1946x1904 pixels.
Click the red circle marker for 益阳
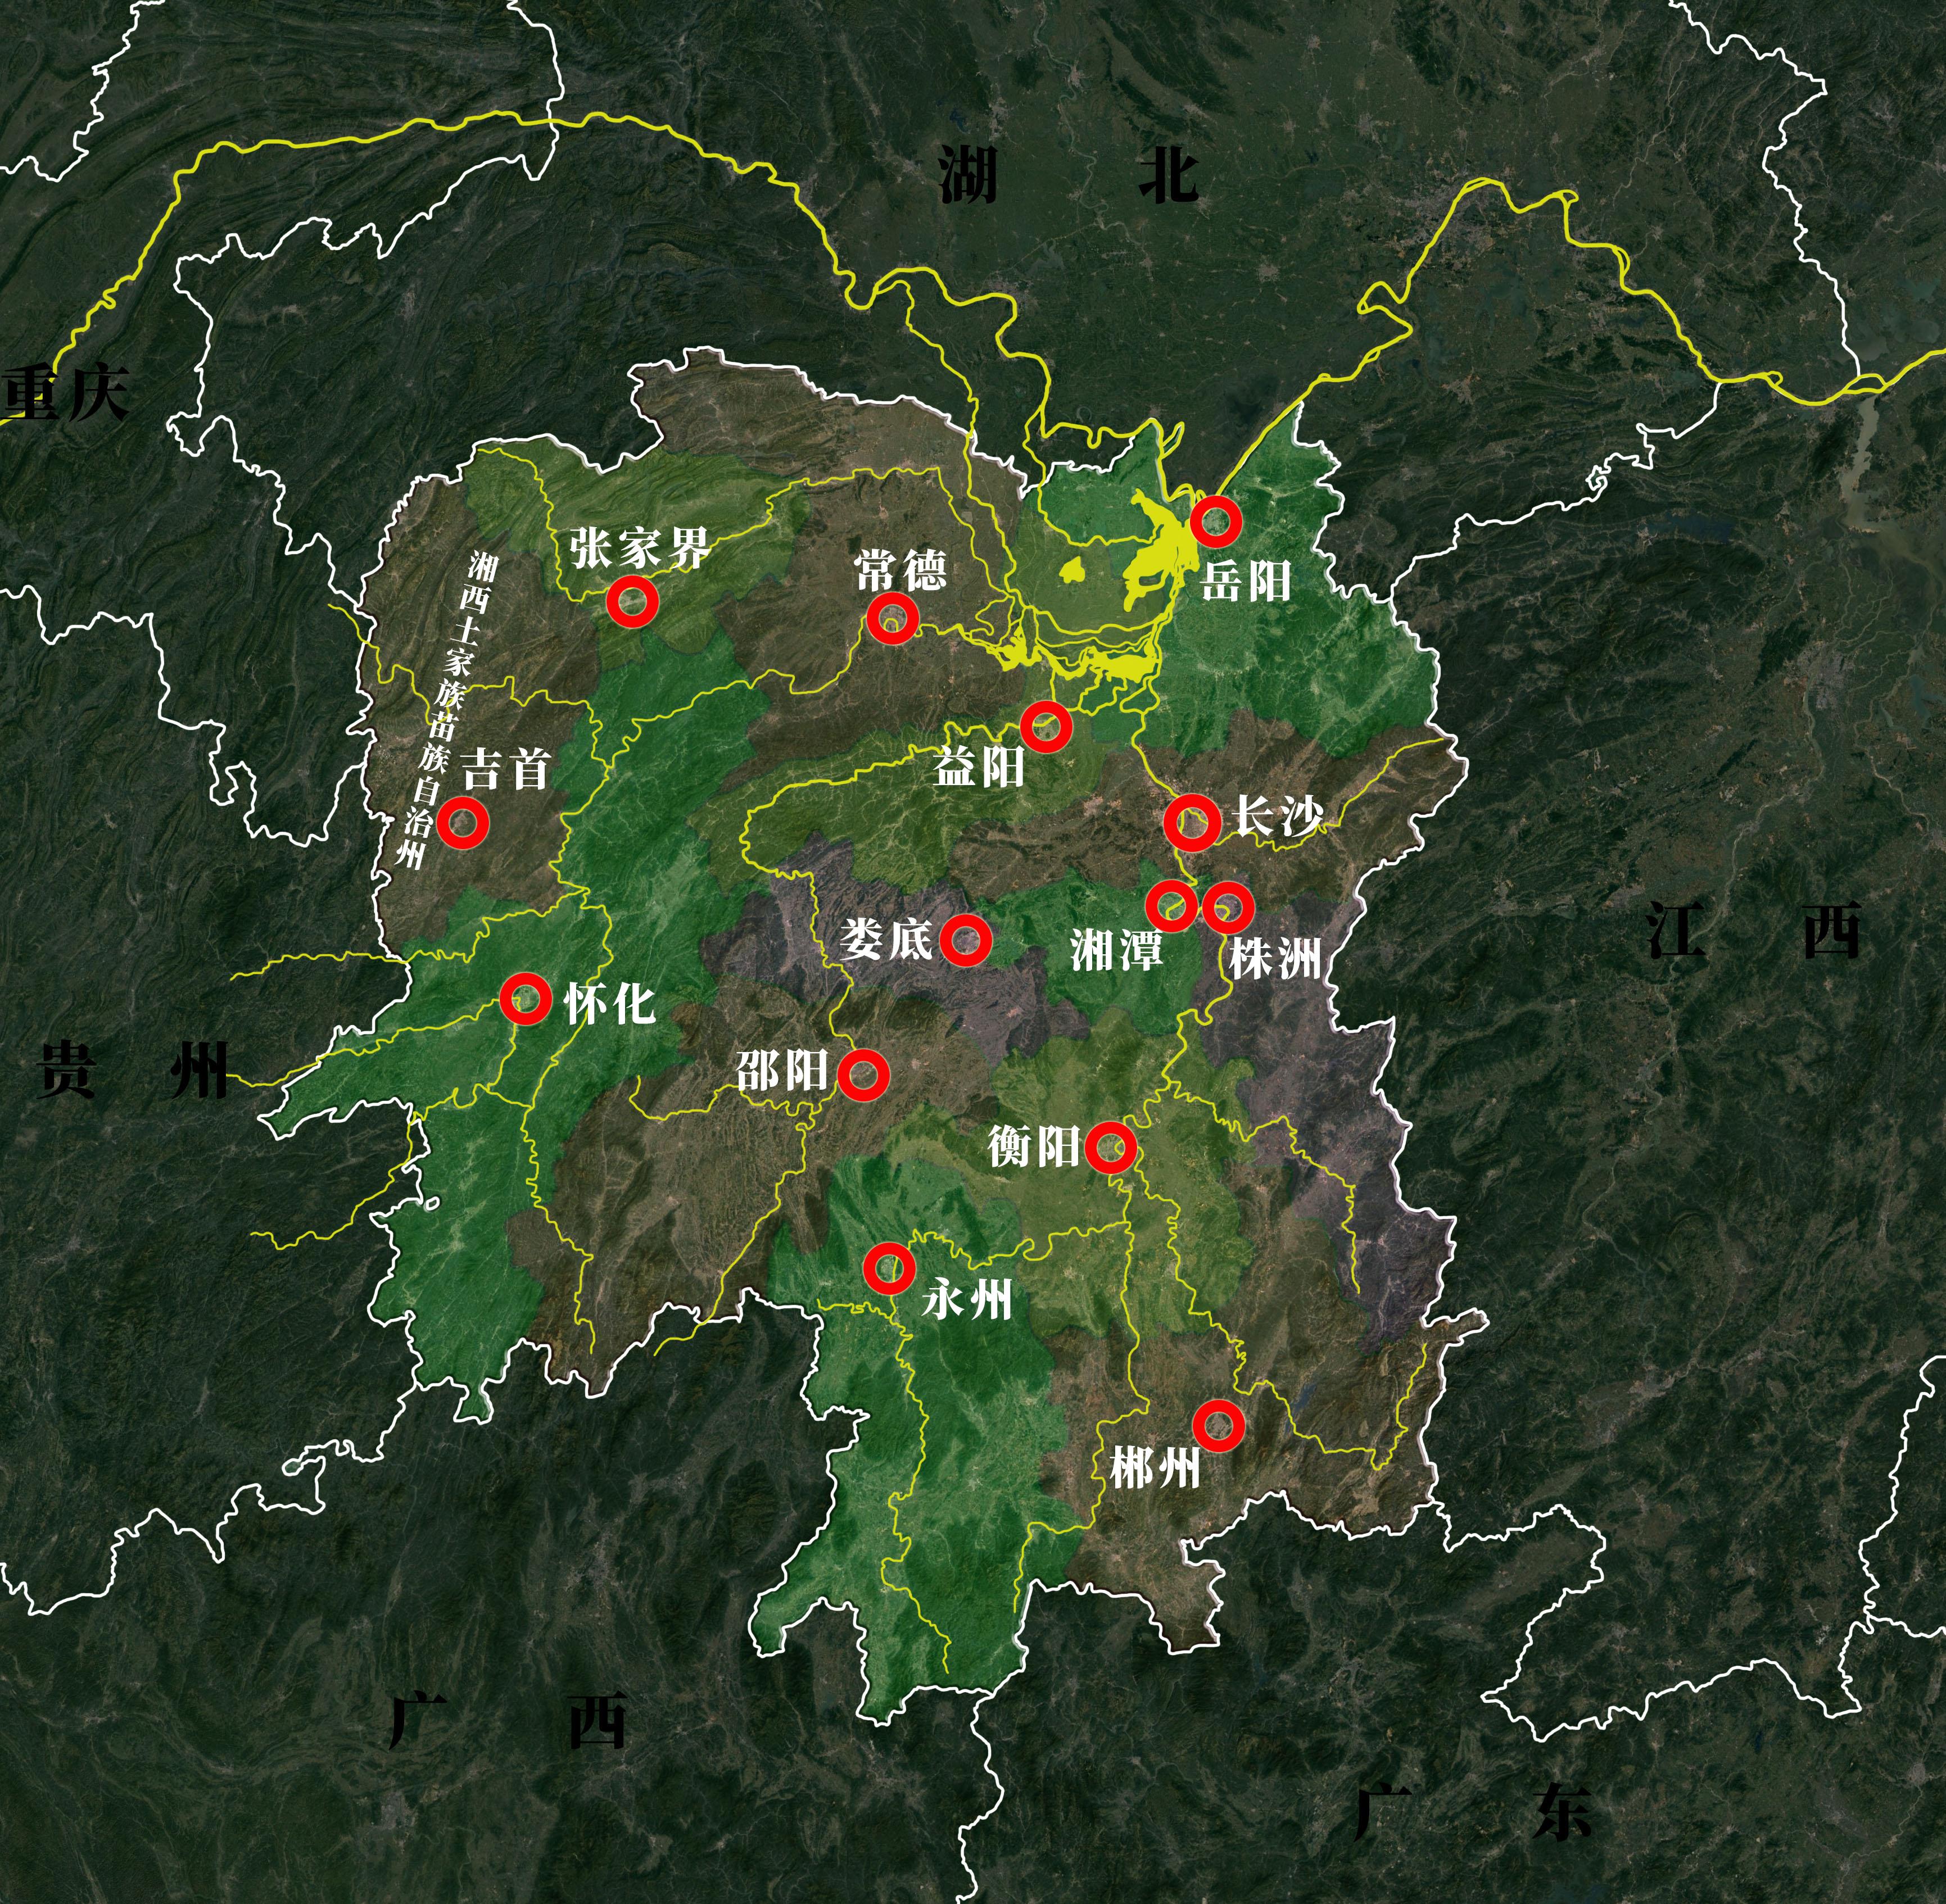(x=1046, y=726)
